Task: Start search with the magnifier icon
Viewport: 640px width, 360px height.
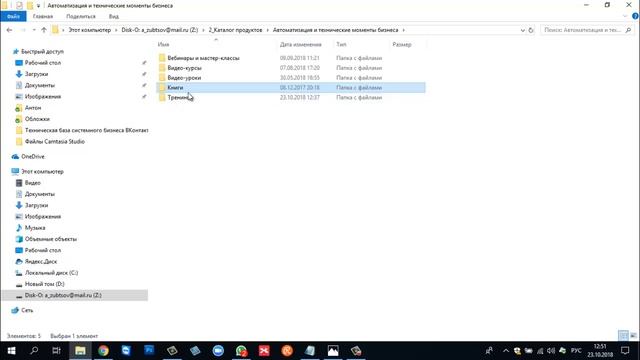Action: point(628,30)
